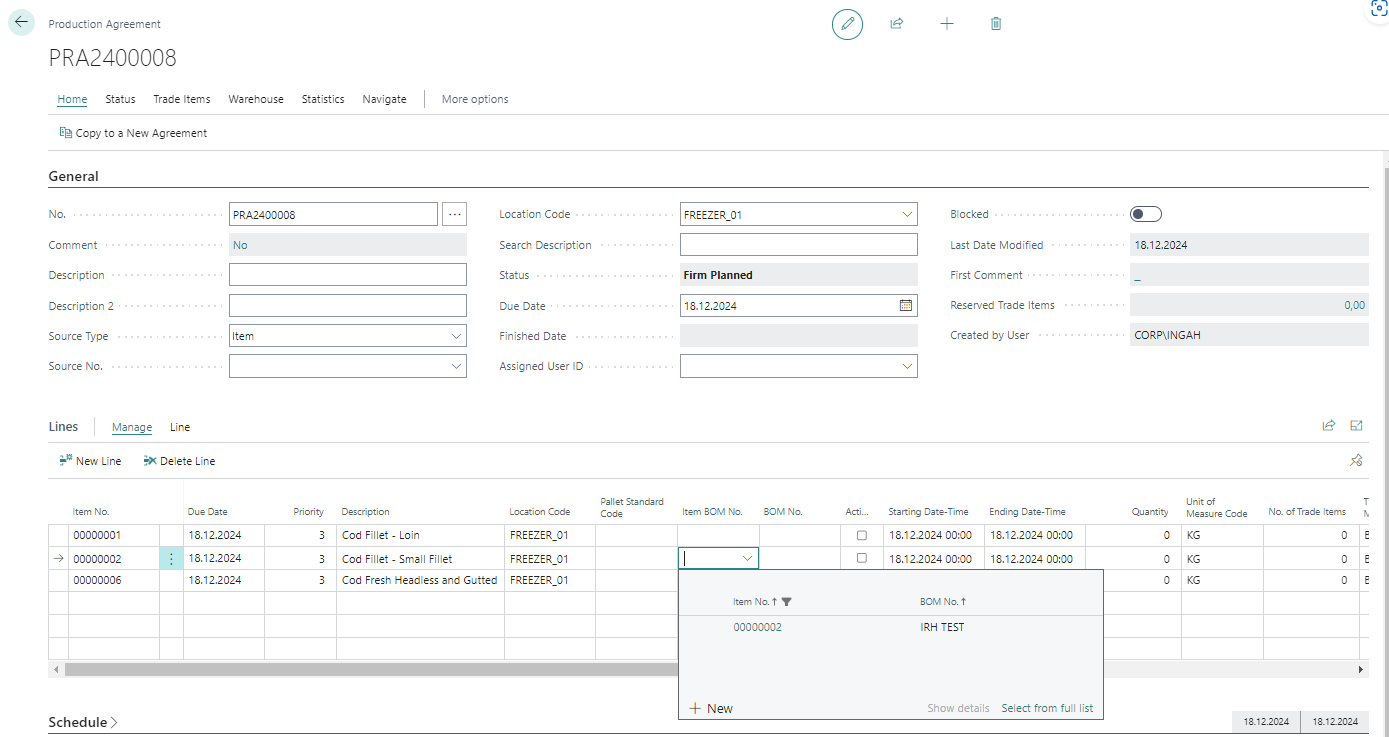Image resolution: width=1389 pixels, height=737 pixels.
Task: Open the Trade Items menu tab
Action: tap(181, 99)
